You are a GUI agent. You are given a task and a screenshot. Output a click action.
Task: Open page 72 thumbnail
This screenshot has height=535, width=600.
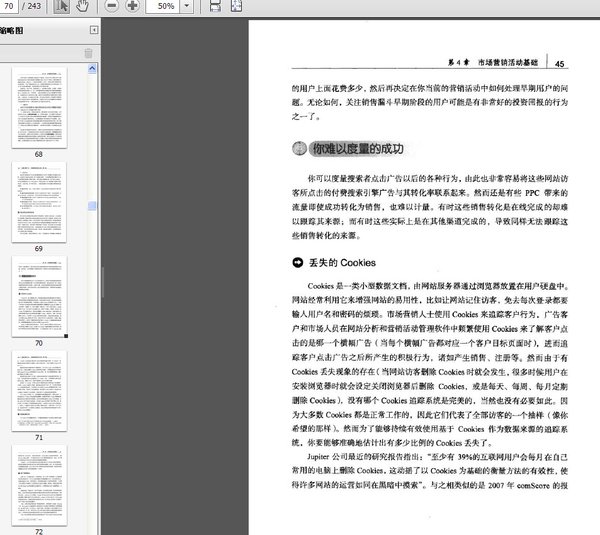tap(39, 485)
